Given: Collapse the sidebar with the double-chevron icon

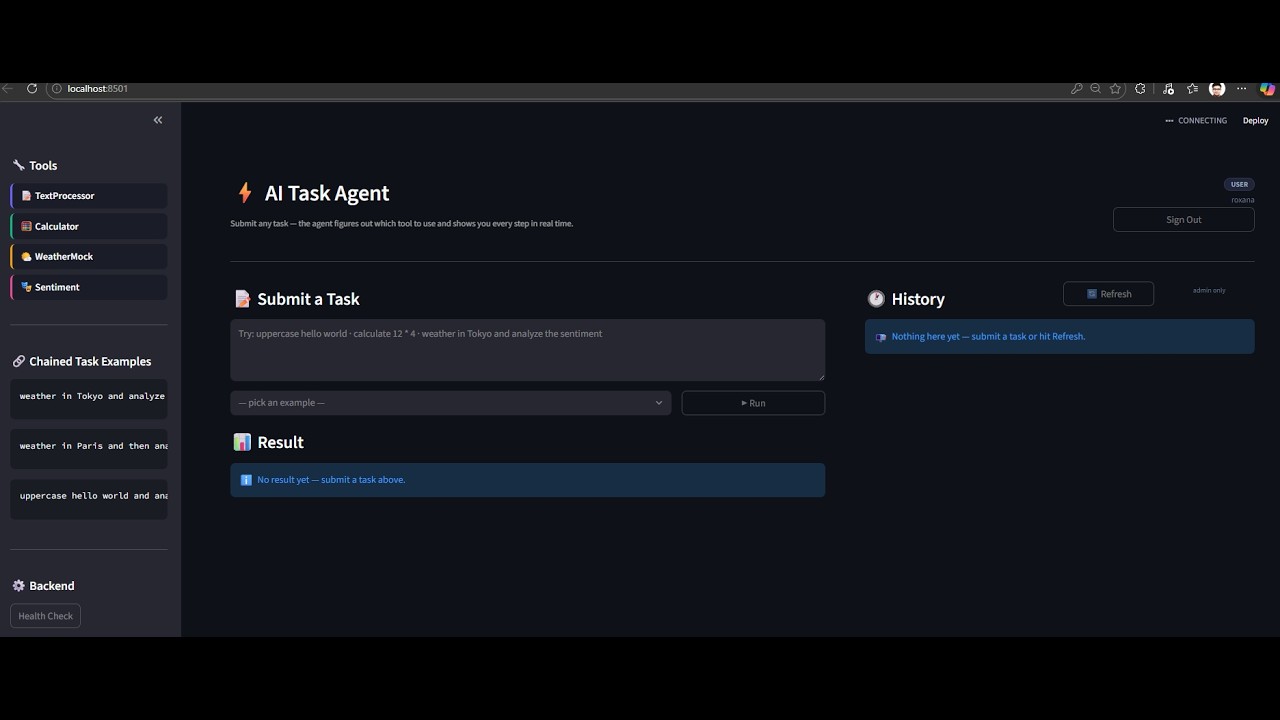Looking at the screenshot, I should [158, 120].
